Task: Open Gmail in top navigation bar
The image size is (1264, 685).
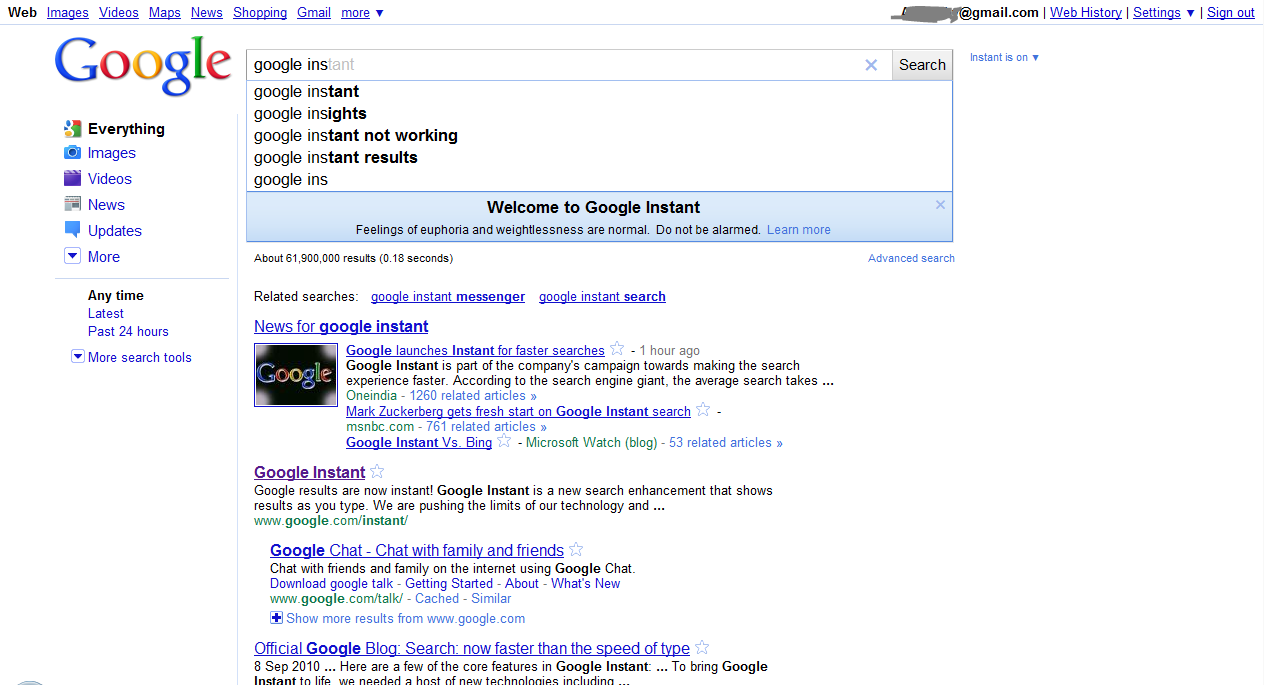Action: (x=314, y=13)
